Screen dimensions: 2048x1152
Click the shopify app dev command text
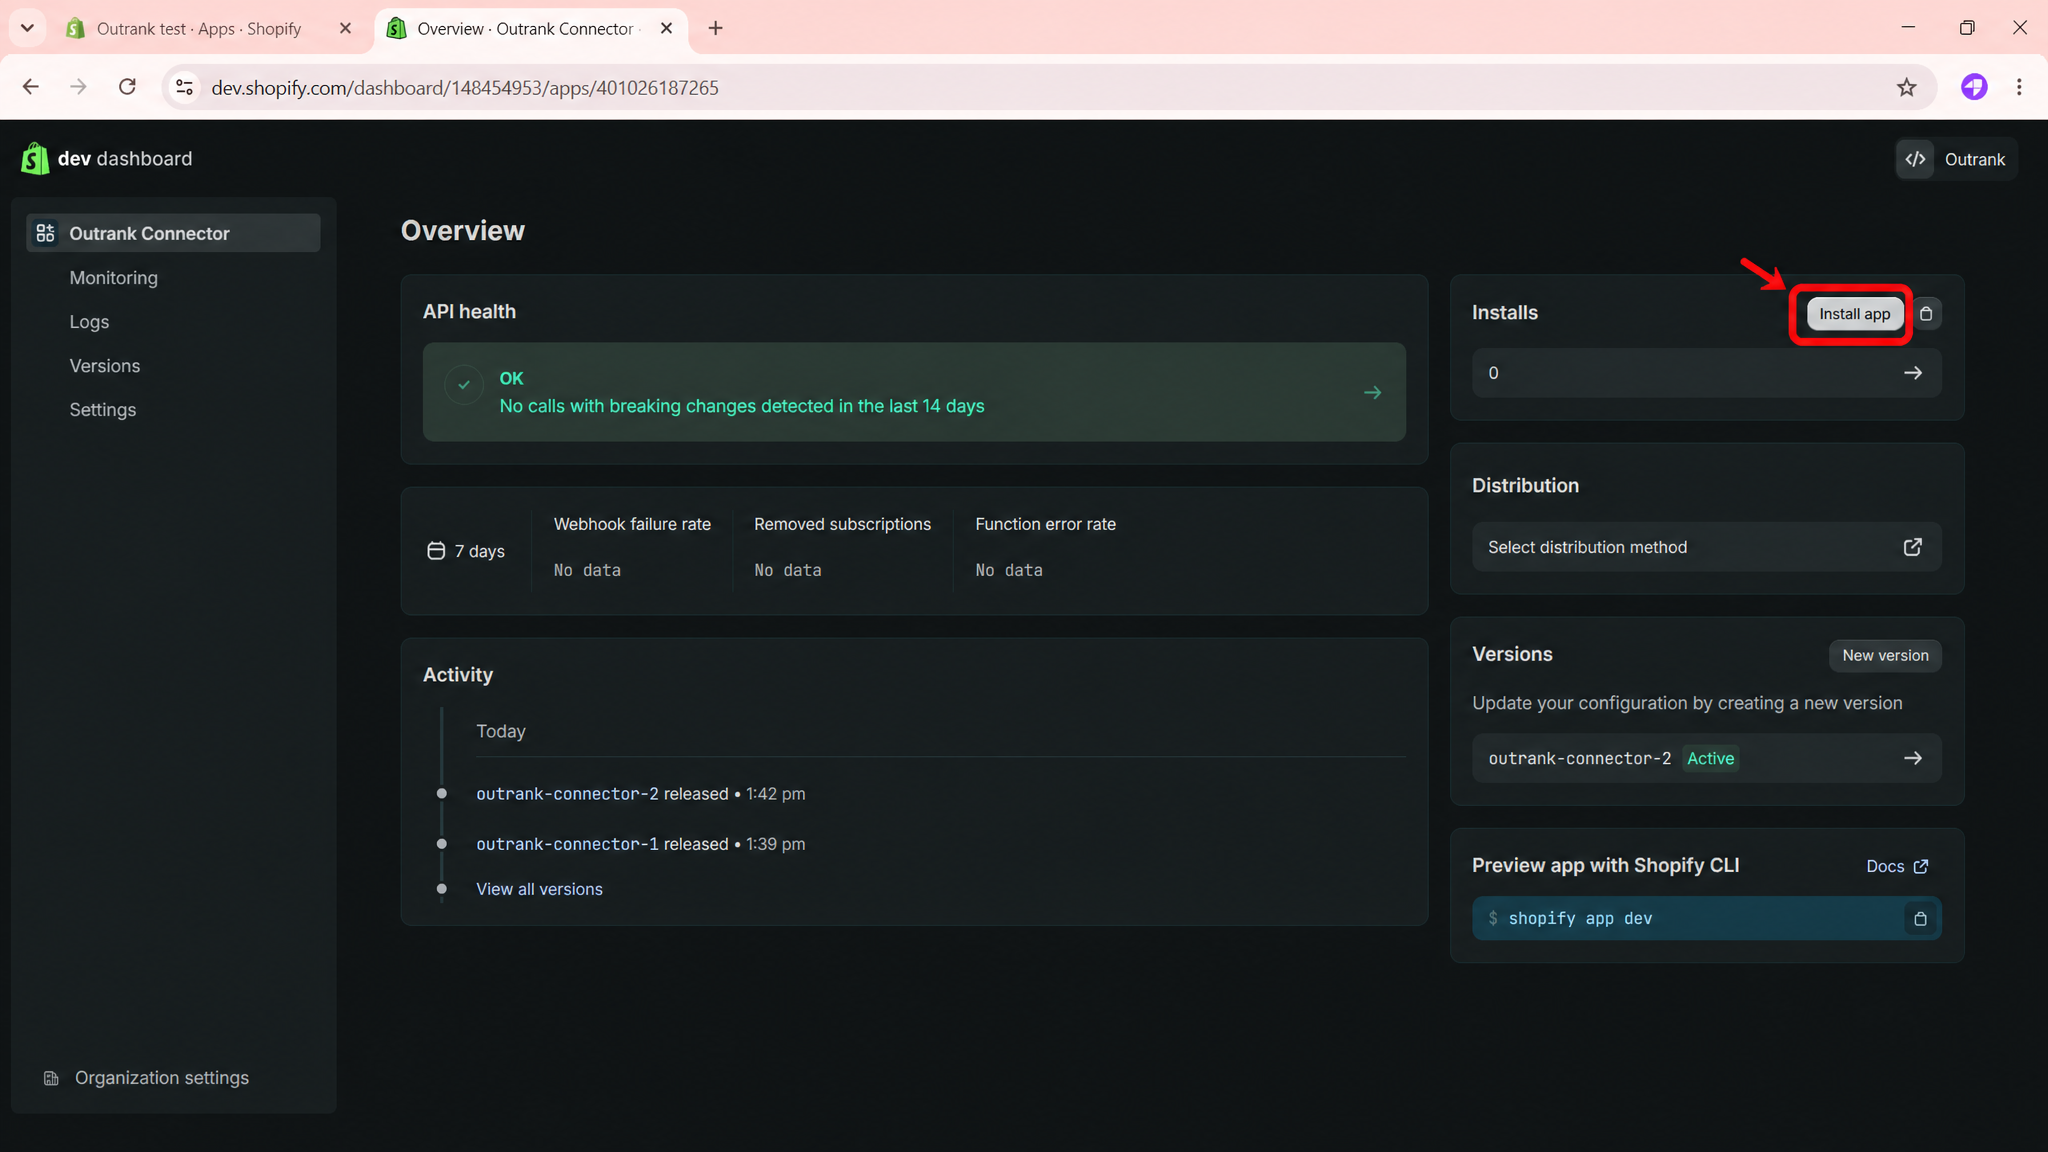pyautogui.click(x=1580, y=919)
